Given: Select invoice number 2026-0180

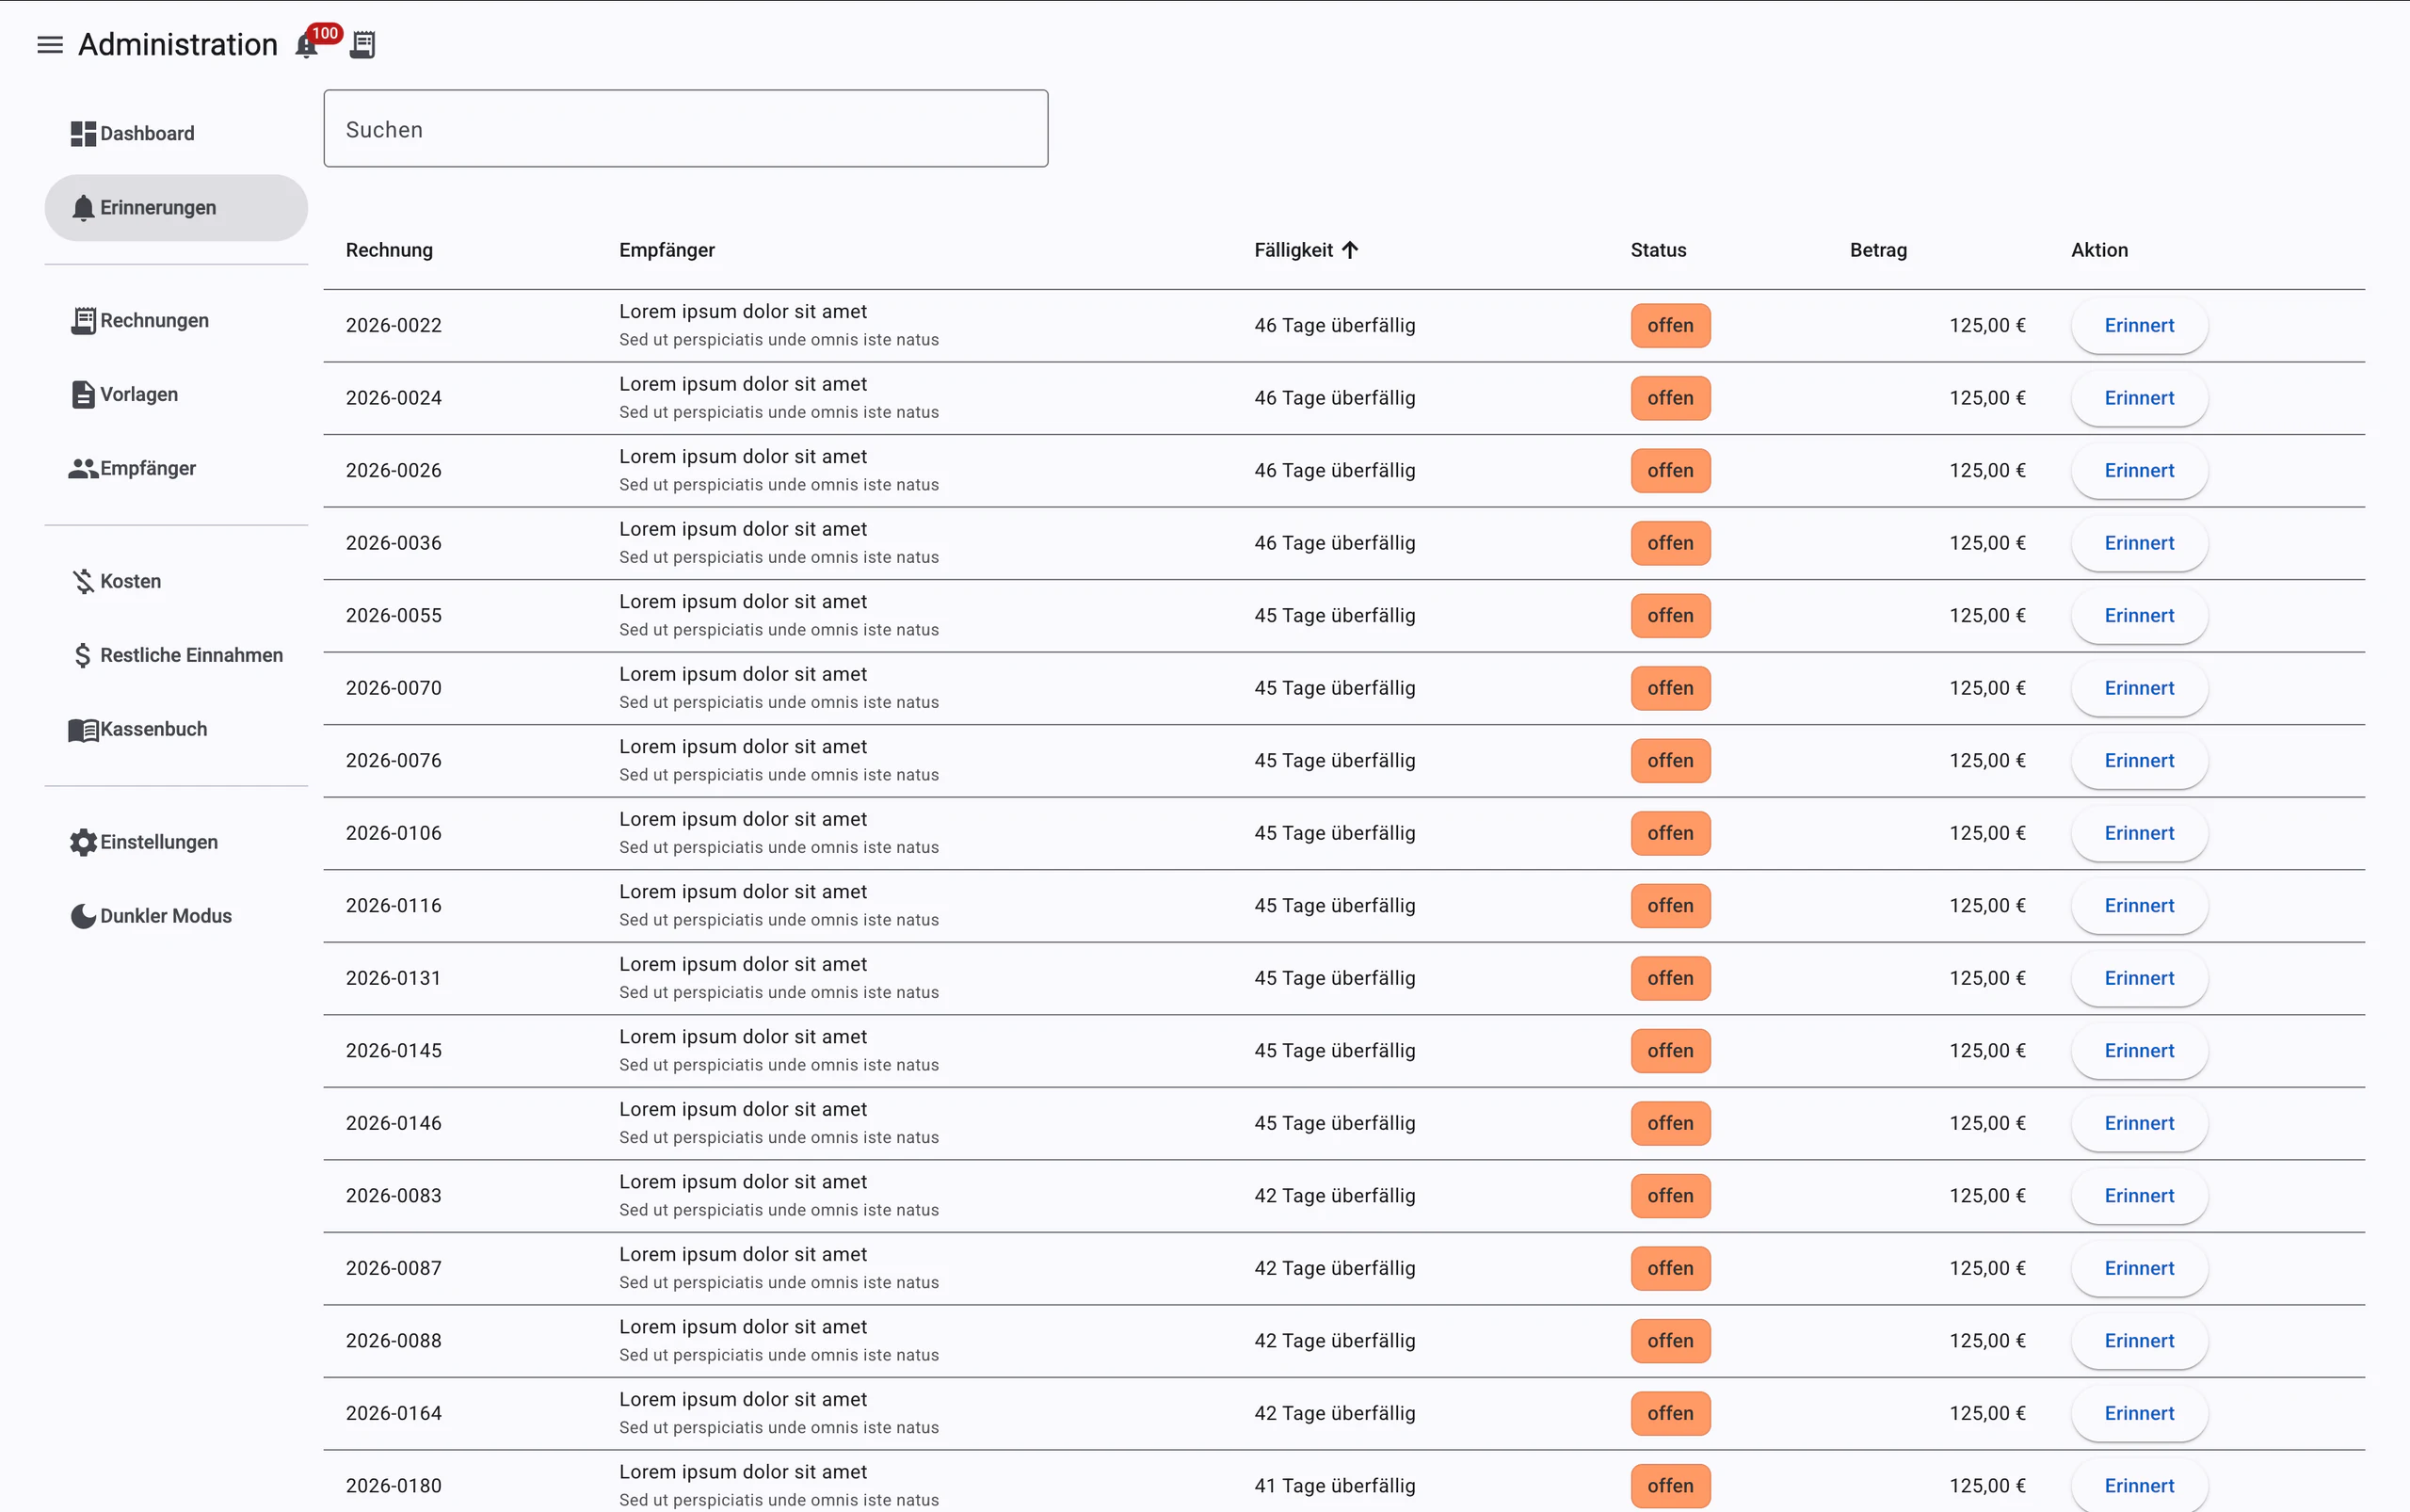Looking at the screenshot, I should point(393,1486).
